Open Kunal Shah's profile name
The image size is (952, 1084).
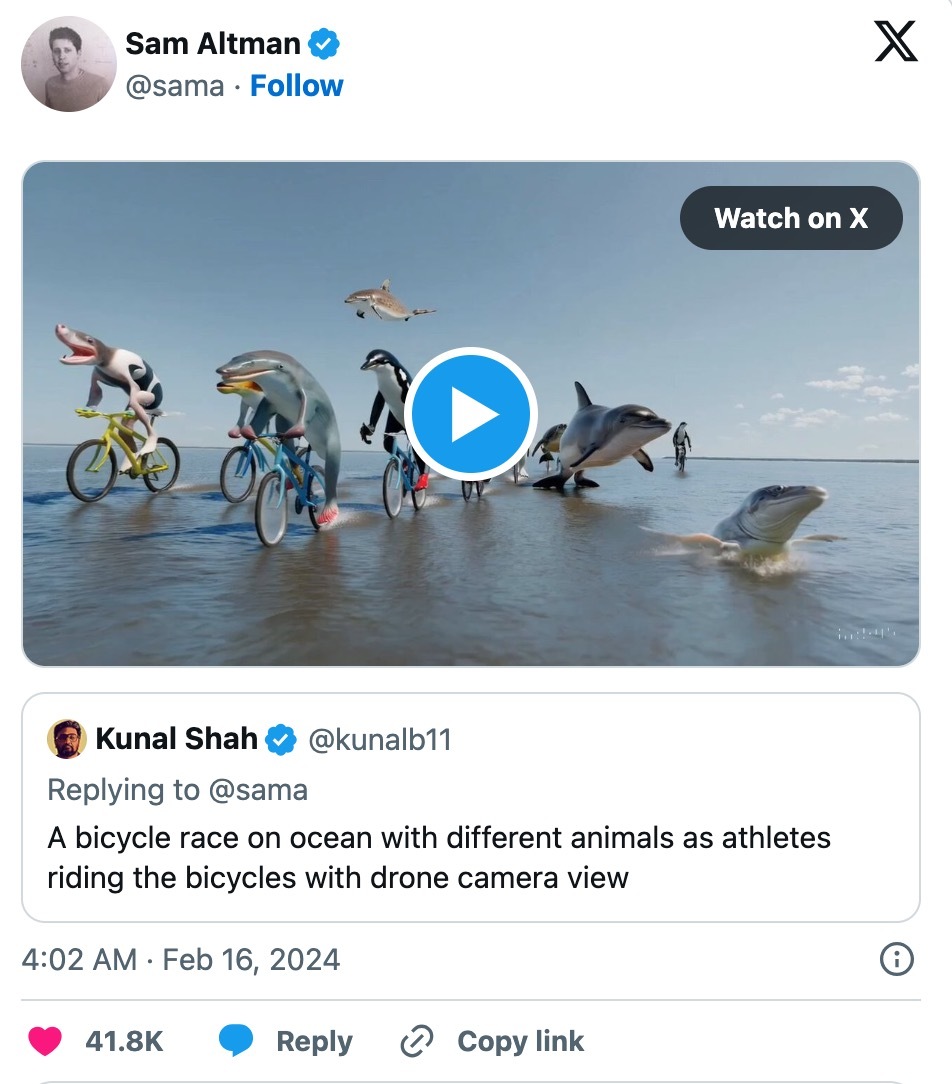pos(177,739)
